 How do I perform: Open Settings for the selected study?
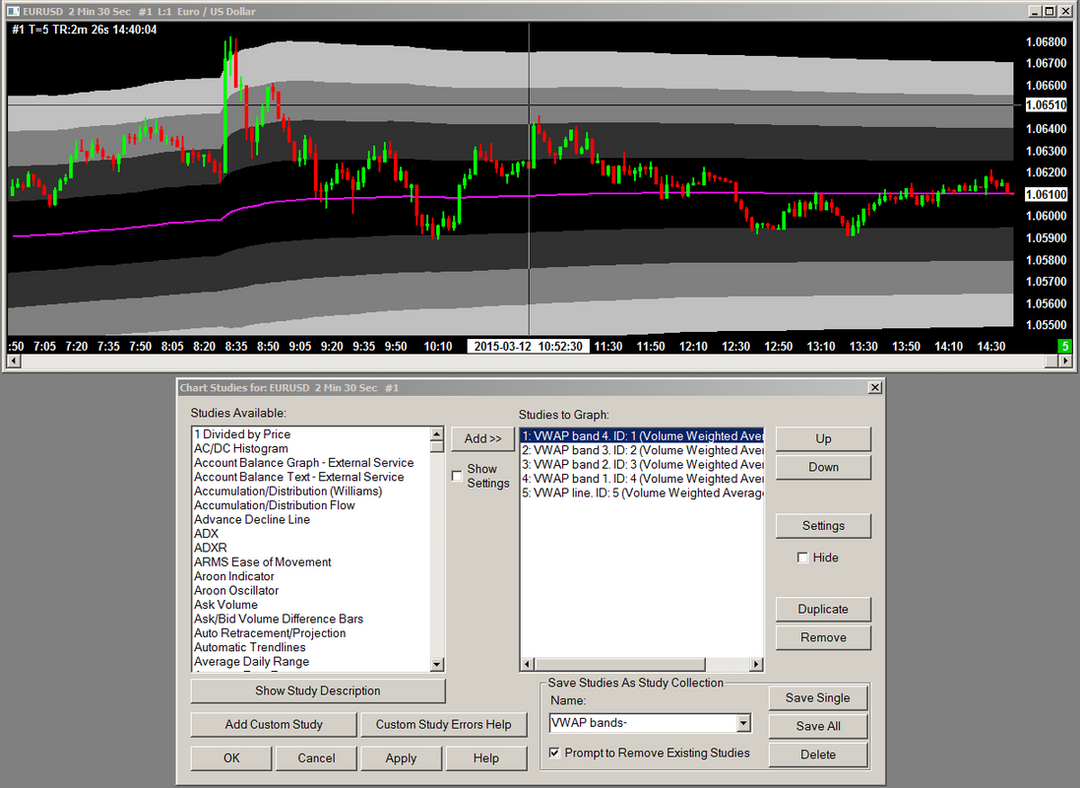click(x=823, y=526)
